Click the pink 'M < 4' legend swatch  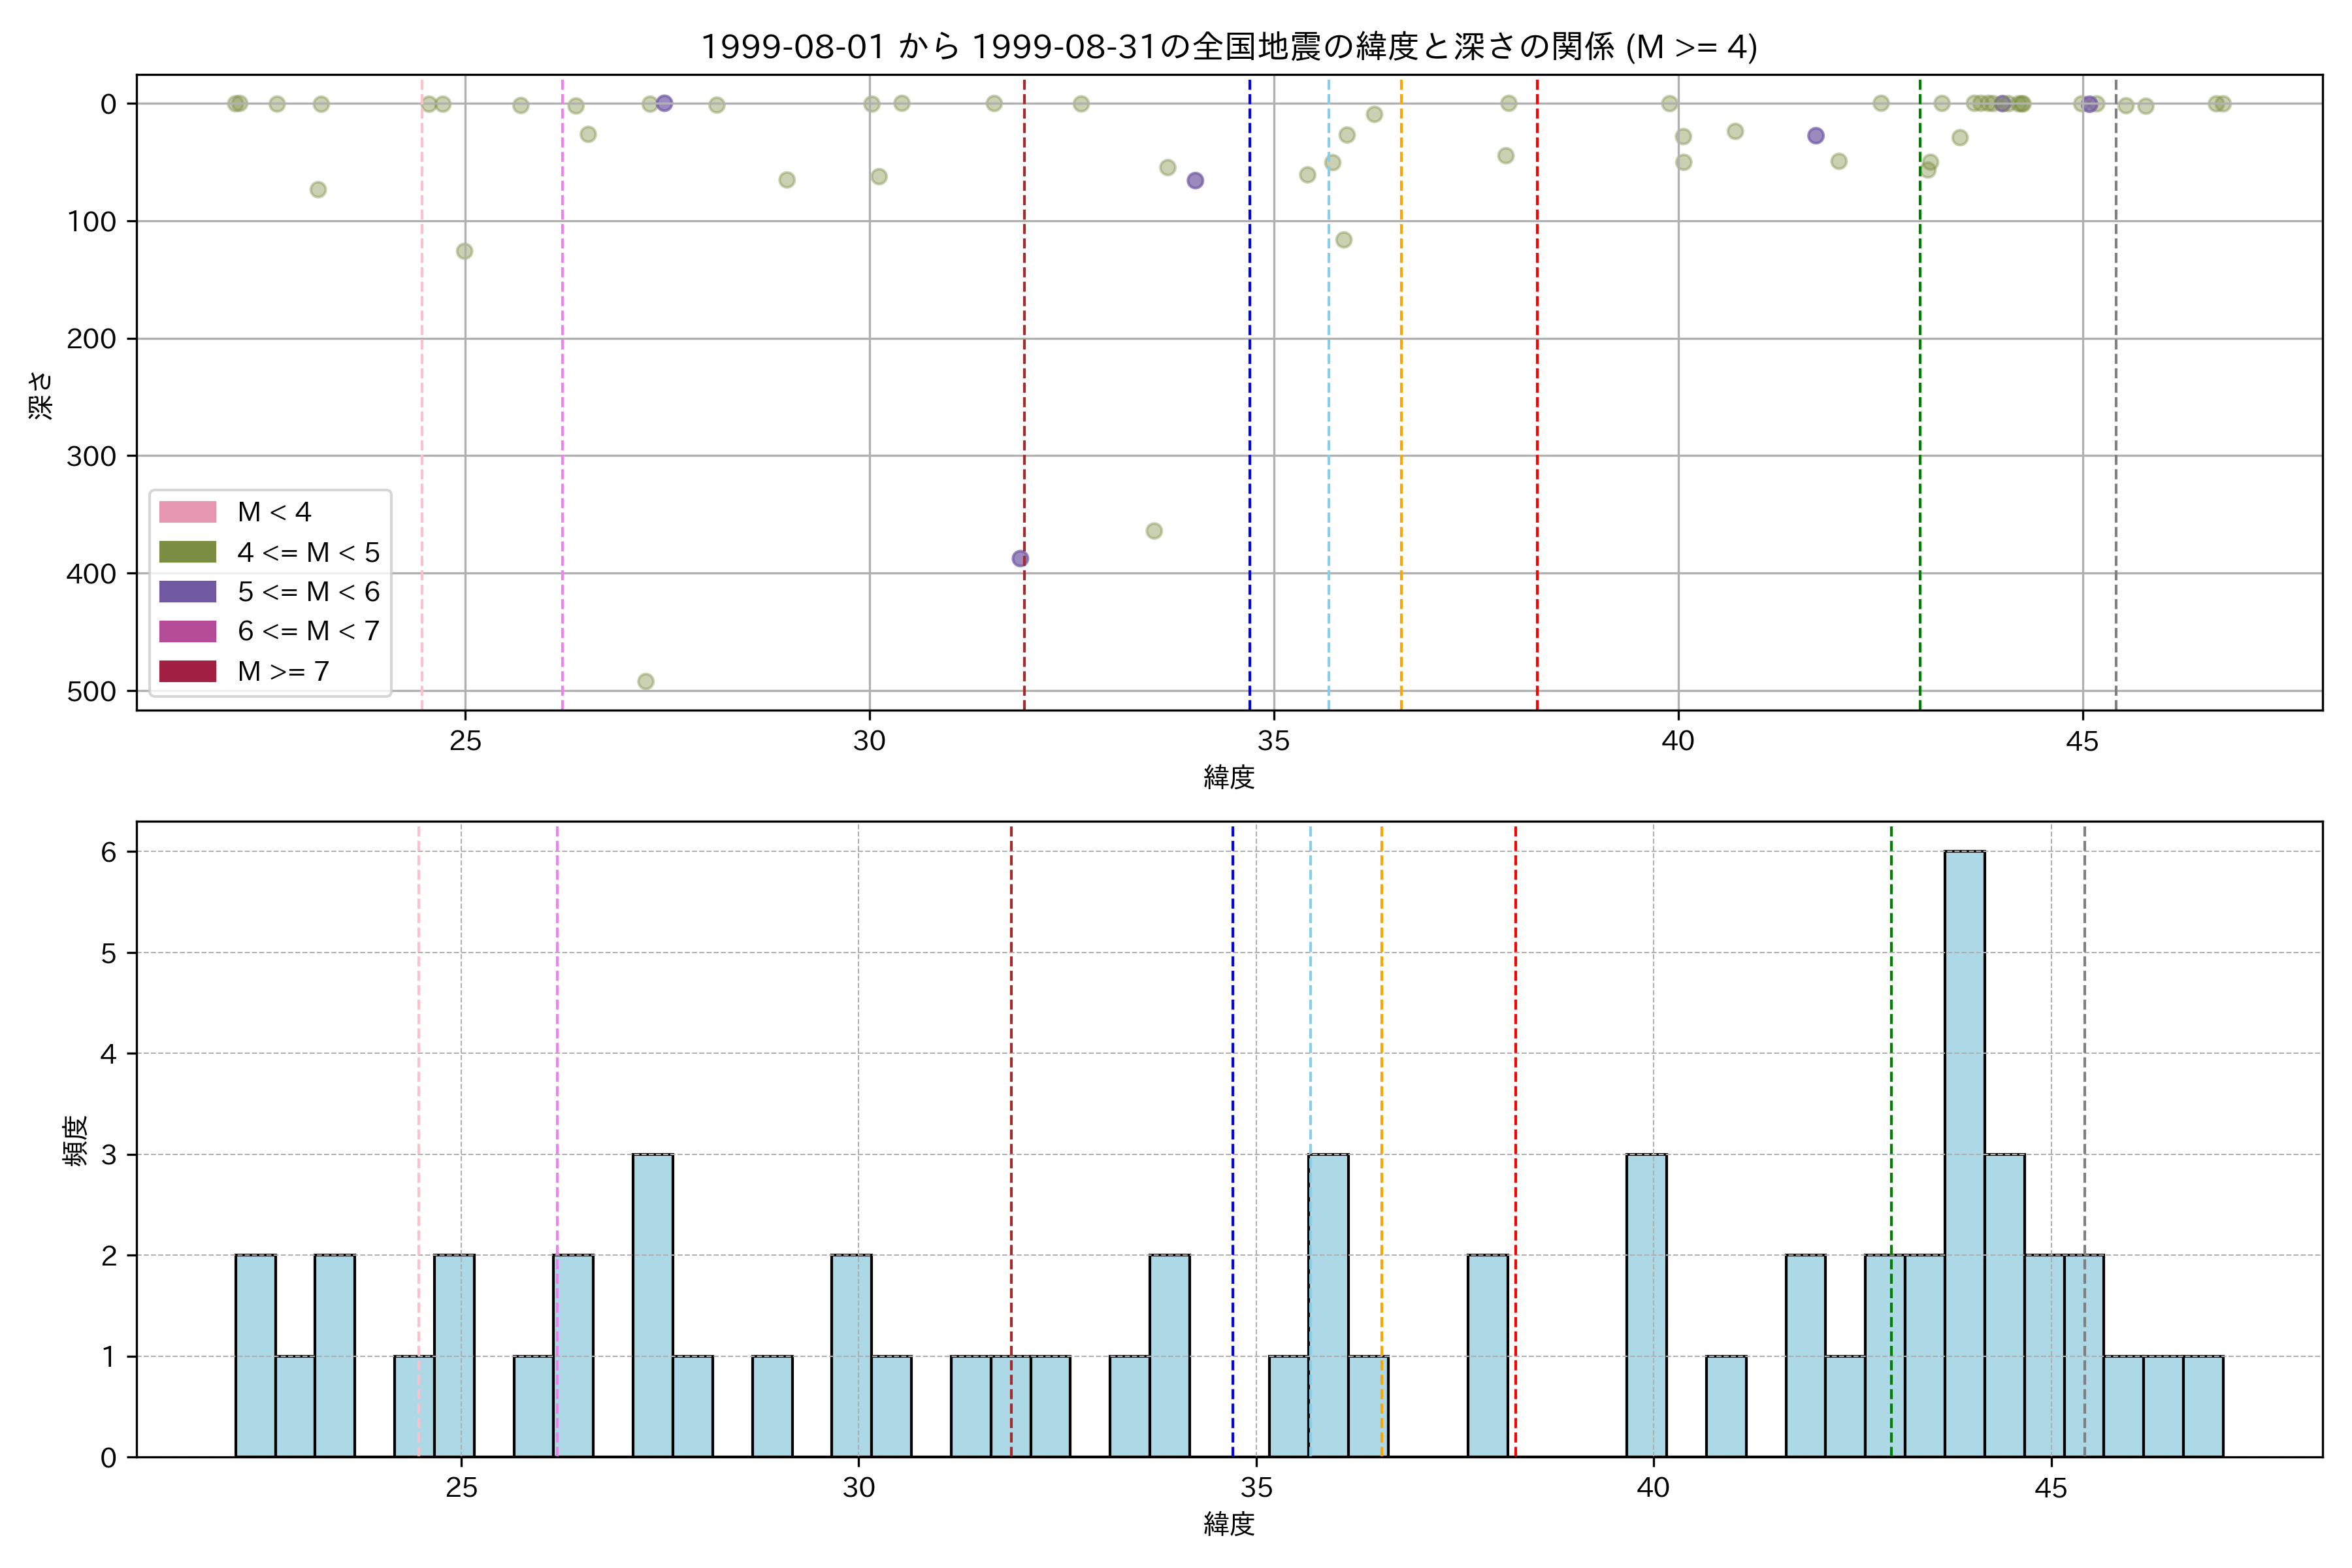pos(187,512)
